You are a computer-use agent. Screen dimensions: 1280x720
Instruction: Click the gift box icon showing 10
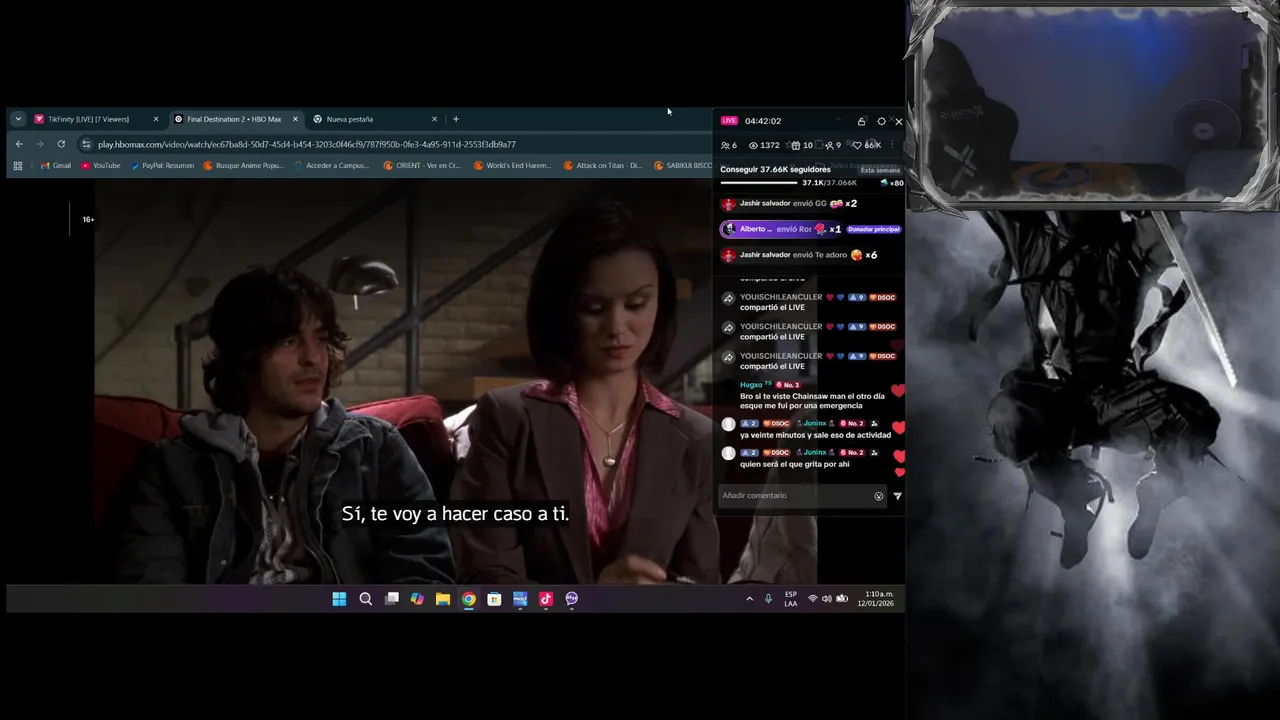click(796, 145)
